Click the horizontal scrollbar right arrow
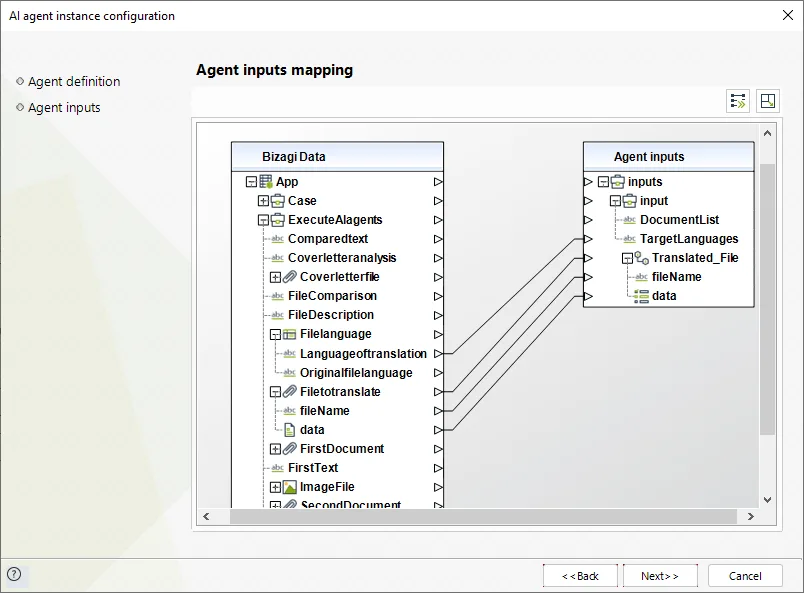 751,517
